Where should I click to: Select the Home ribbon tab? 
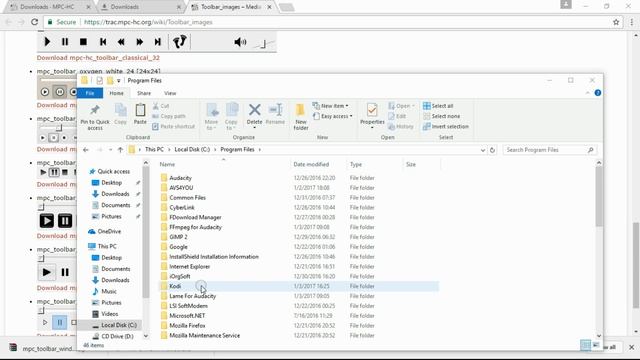[116, 93]
